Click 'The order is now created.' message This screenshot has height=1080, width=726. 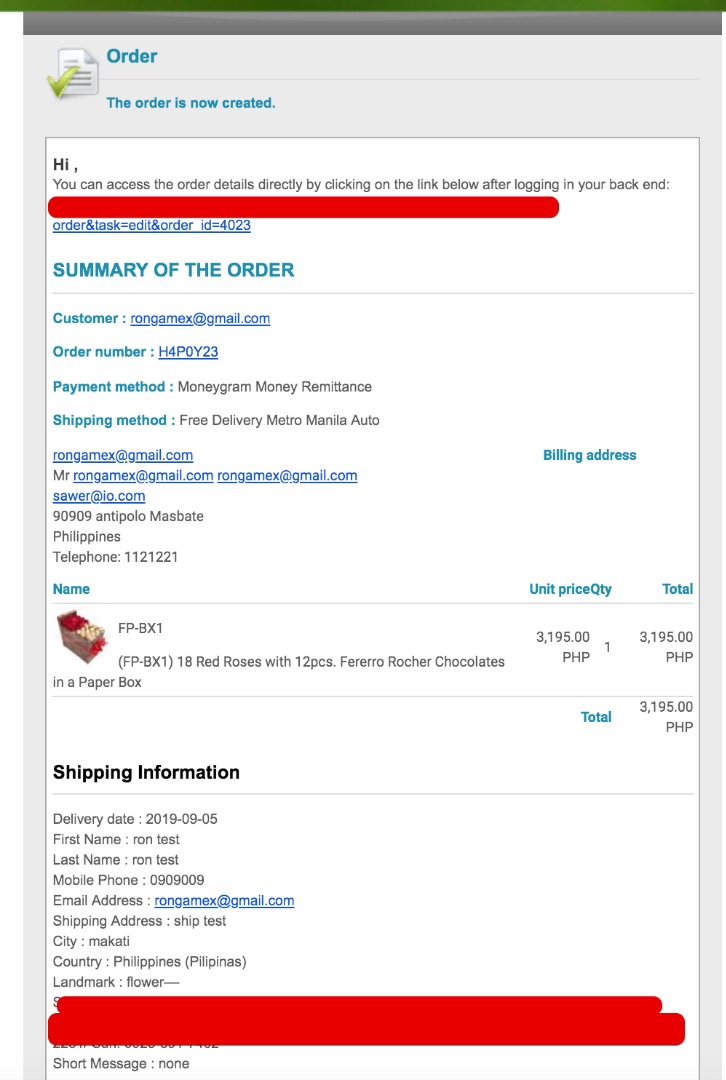coord(190,103)
